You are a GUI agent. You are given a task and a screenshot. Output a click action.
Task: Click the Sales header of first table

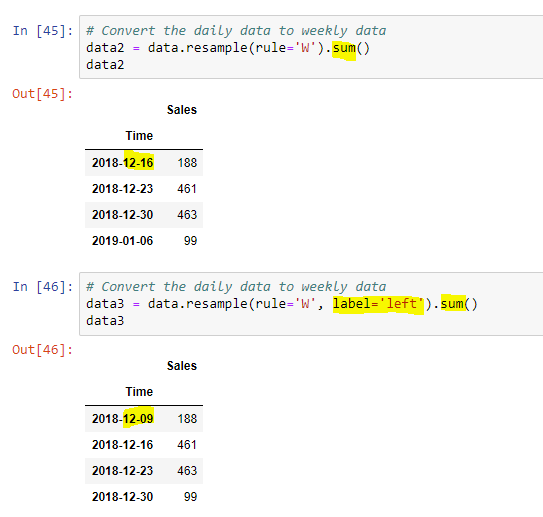point(181,110)
